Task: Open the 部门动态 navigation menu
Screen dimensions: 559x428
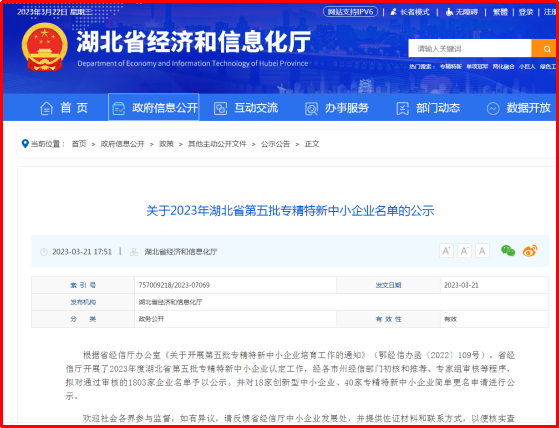Action: pyautogui.click(x=428, y=108)
